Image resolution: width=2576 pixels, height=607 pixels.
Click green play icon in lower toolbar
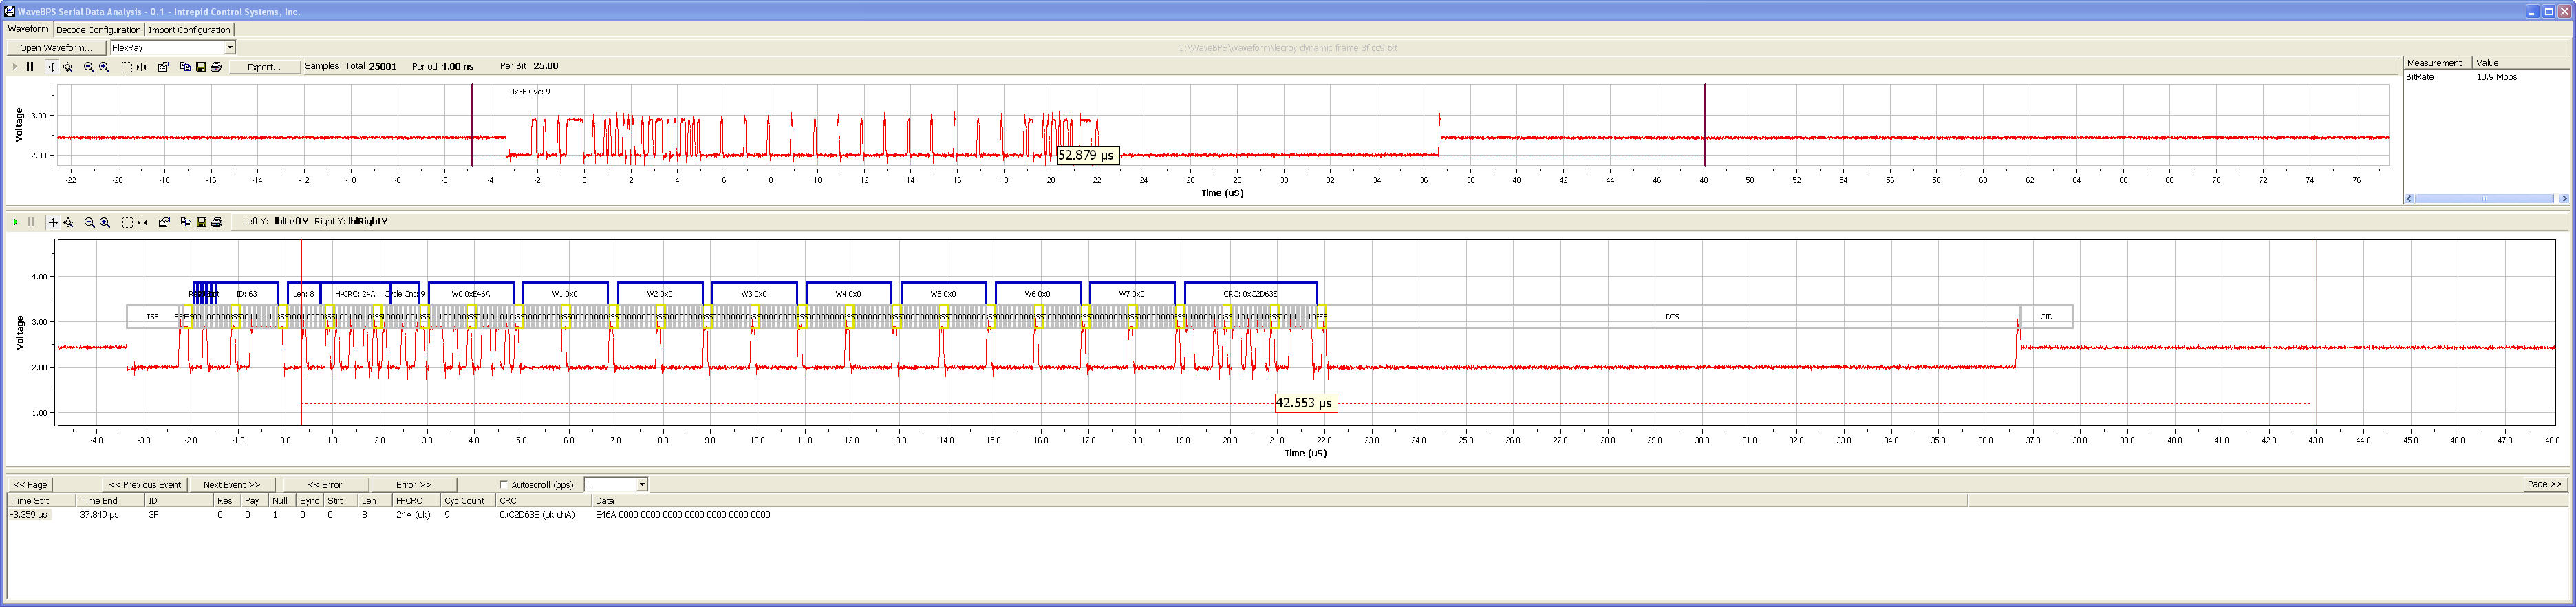pyautogui.click(x=15, y=222)
